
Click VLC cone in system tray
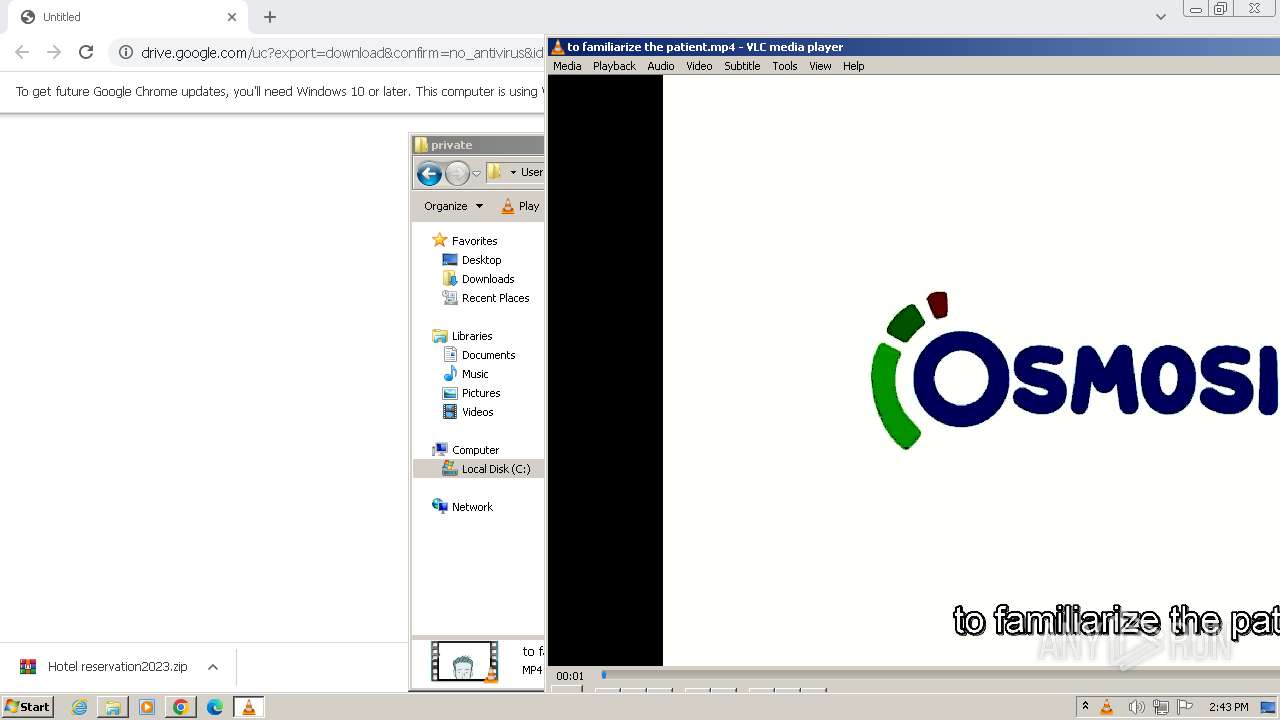[x=1107, y=707]
